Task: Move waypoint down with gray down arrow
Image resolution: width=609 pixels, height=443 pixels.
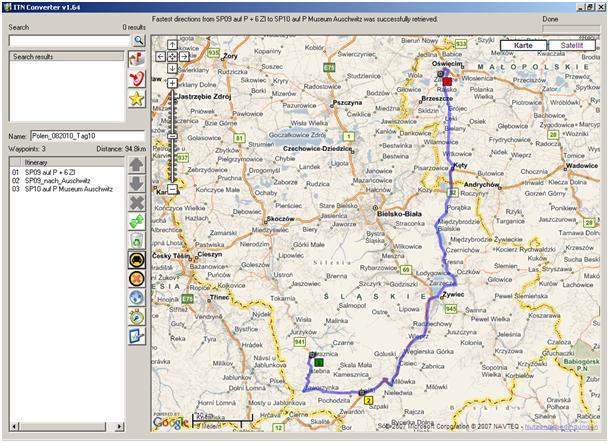Action: pos(137,184)
